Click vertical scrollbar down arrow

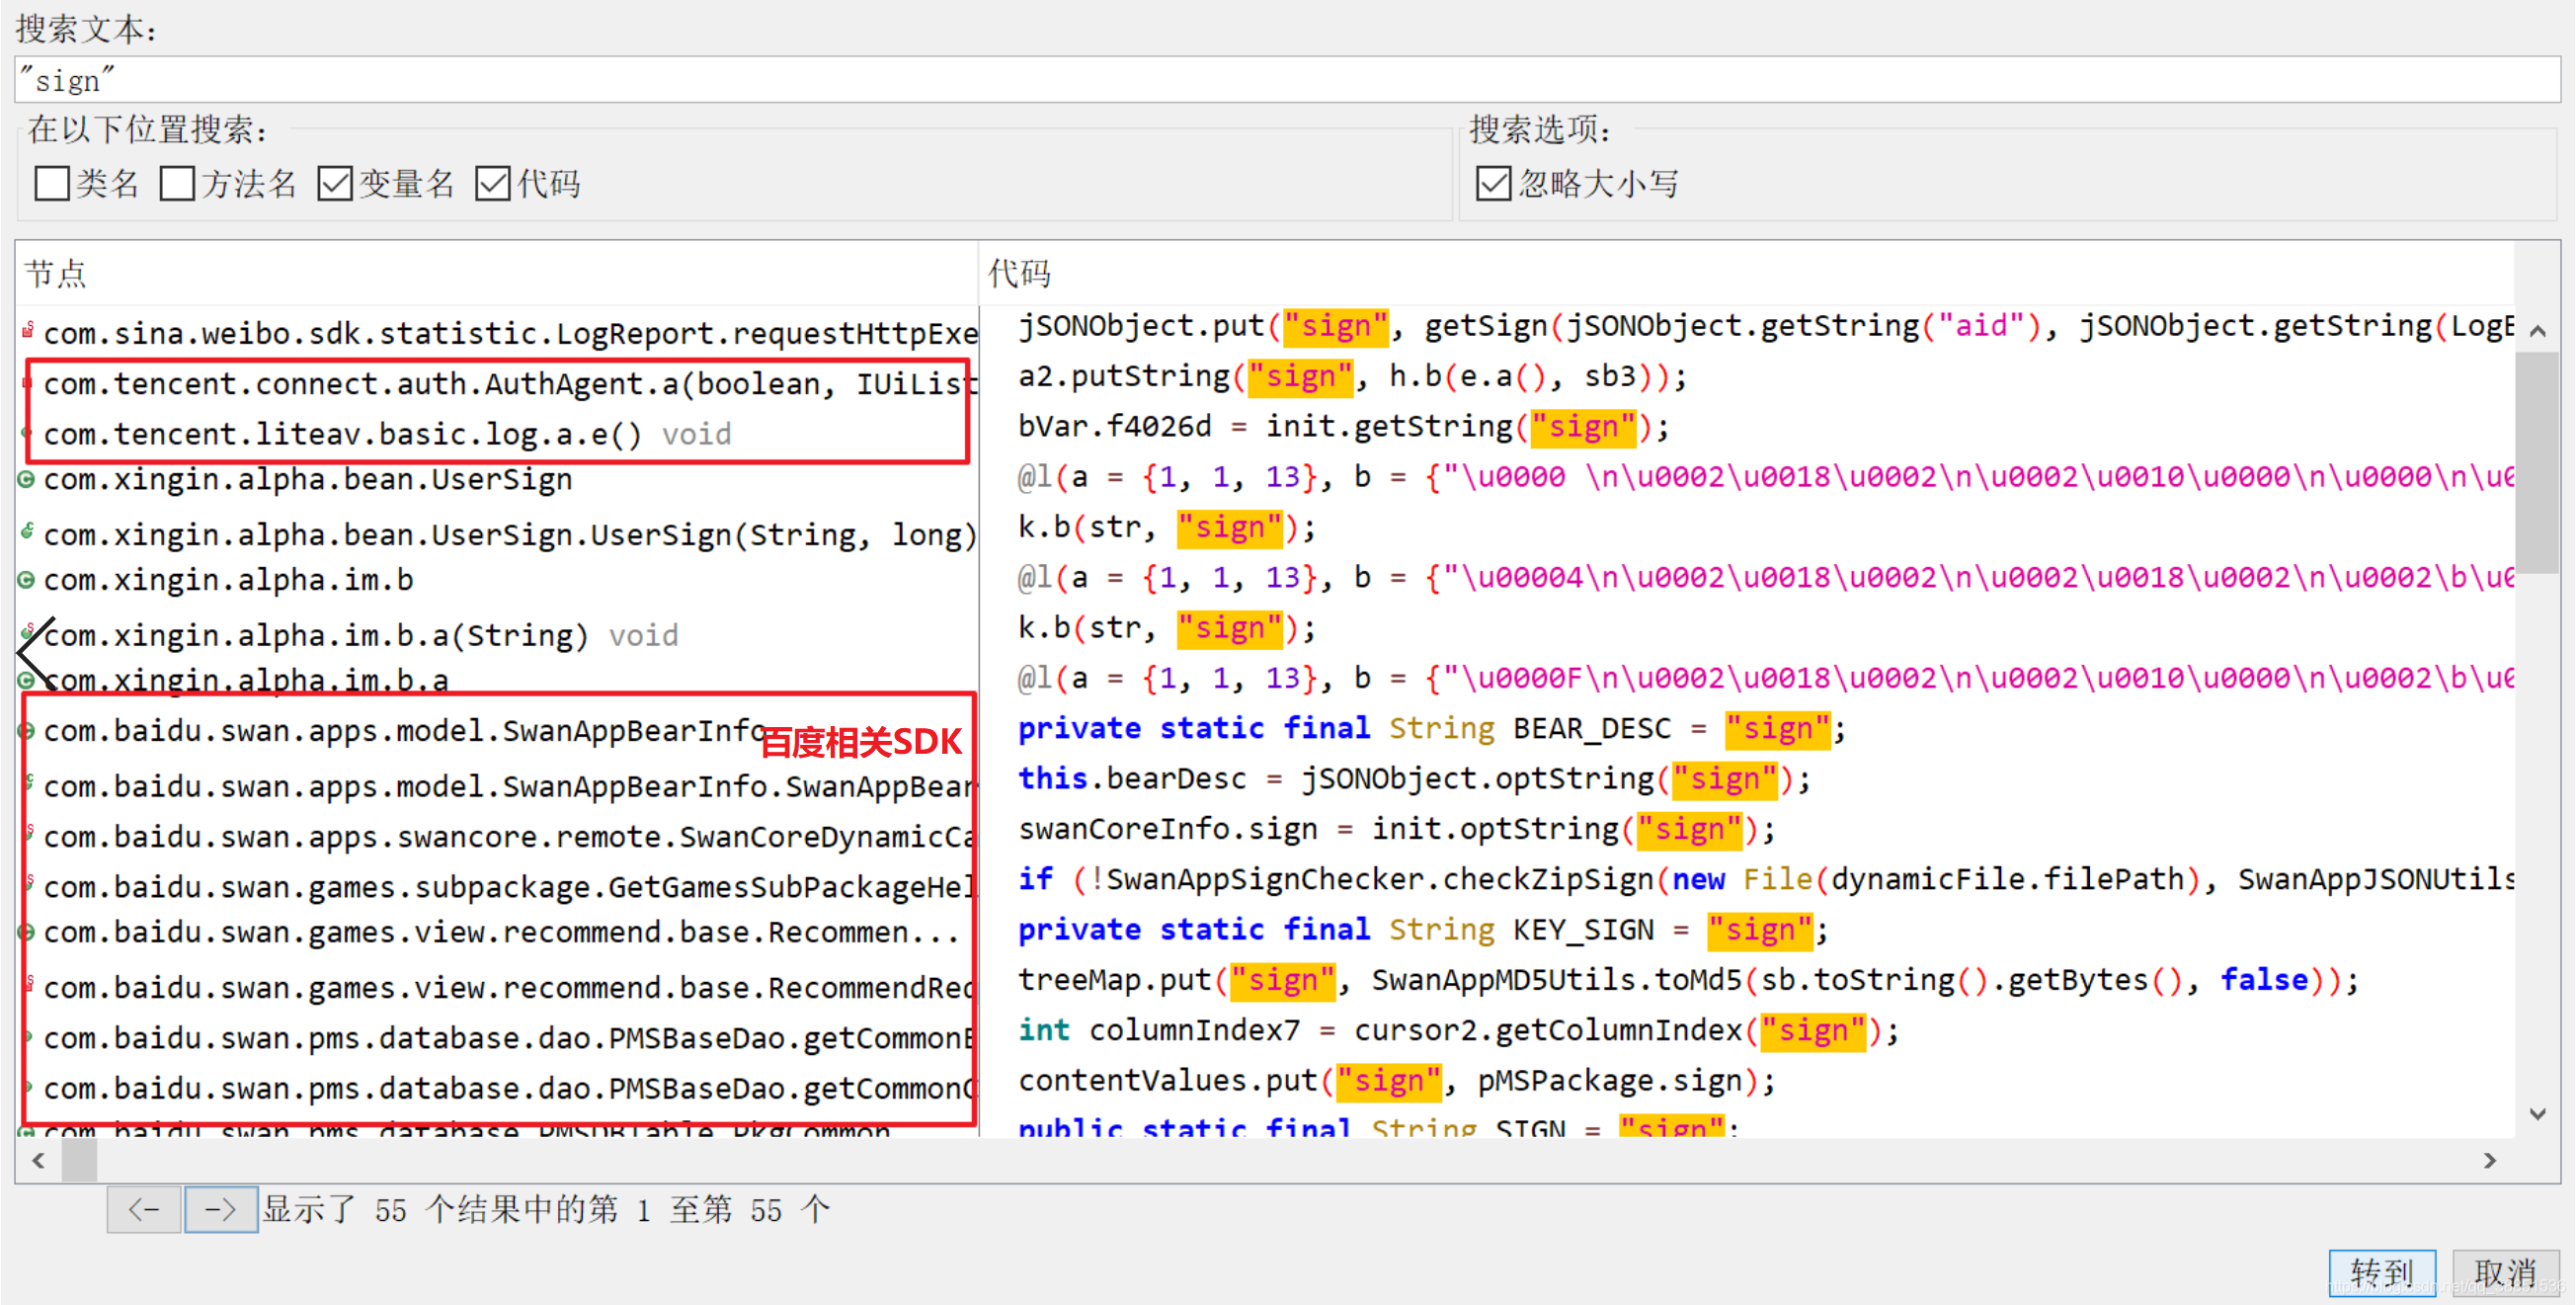click(2537, 1114)
